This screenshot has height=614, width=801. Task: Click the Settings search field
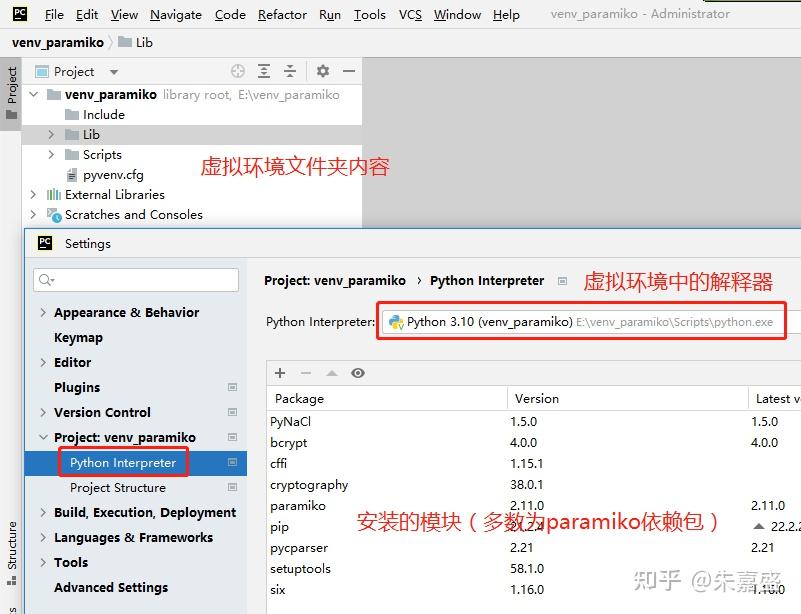136,280
